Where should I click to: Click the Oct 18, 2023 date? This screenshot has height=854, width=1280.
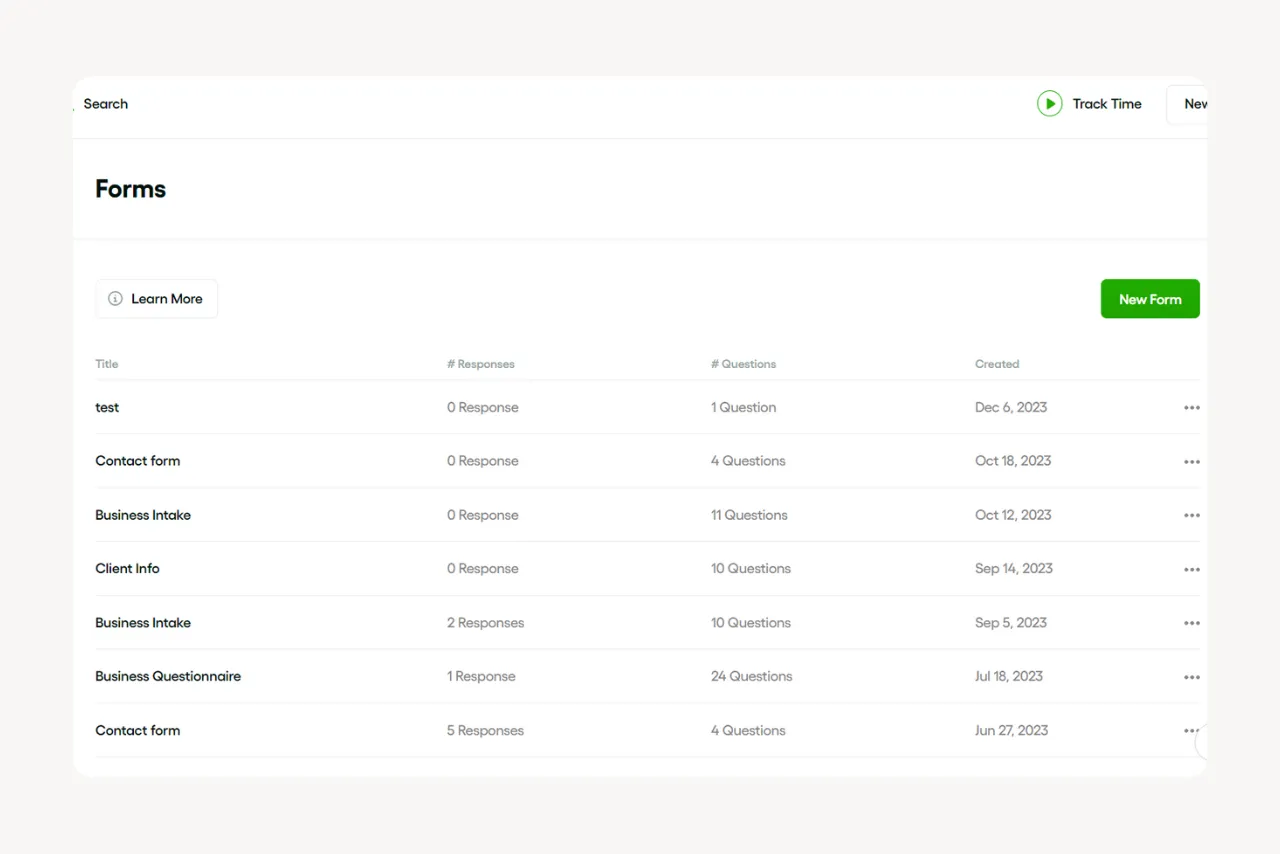point(1013,461)
